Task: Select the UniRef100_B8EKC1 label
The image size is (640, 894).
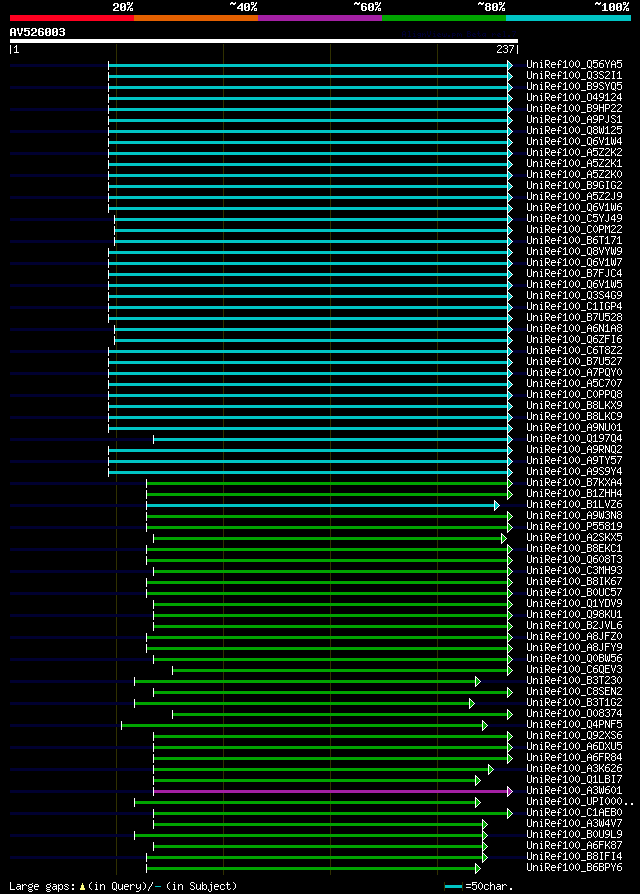Action: pos(574,548)
